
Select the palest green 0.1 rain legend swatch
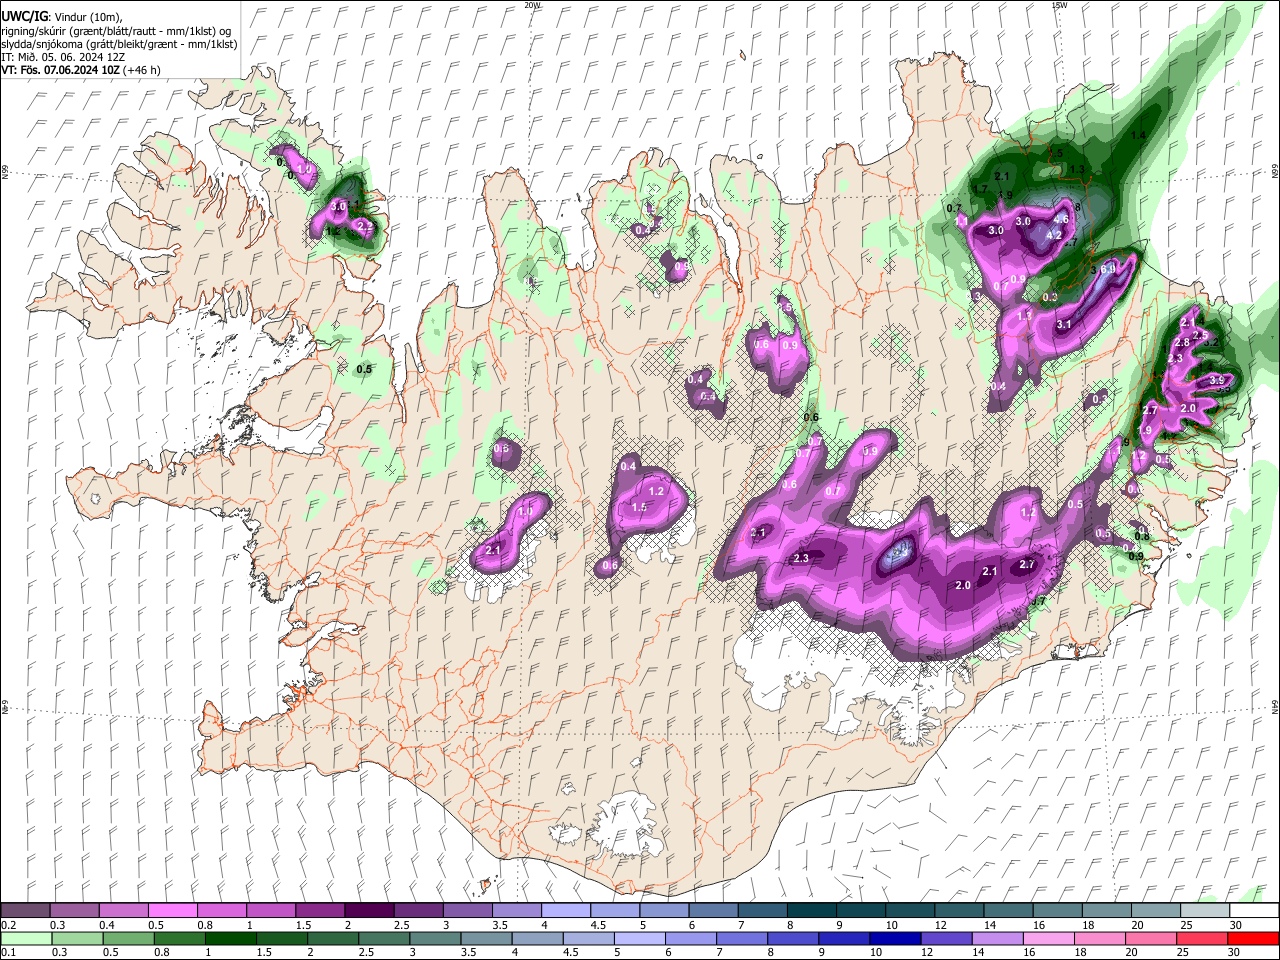(25, 938)
